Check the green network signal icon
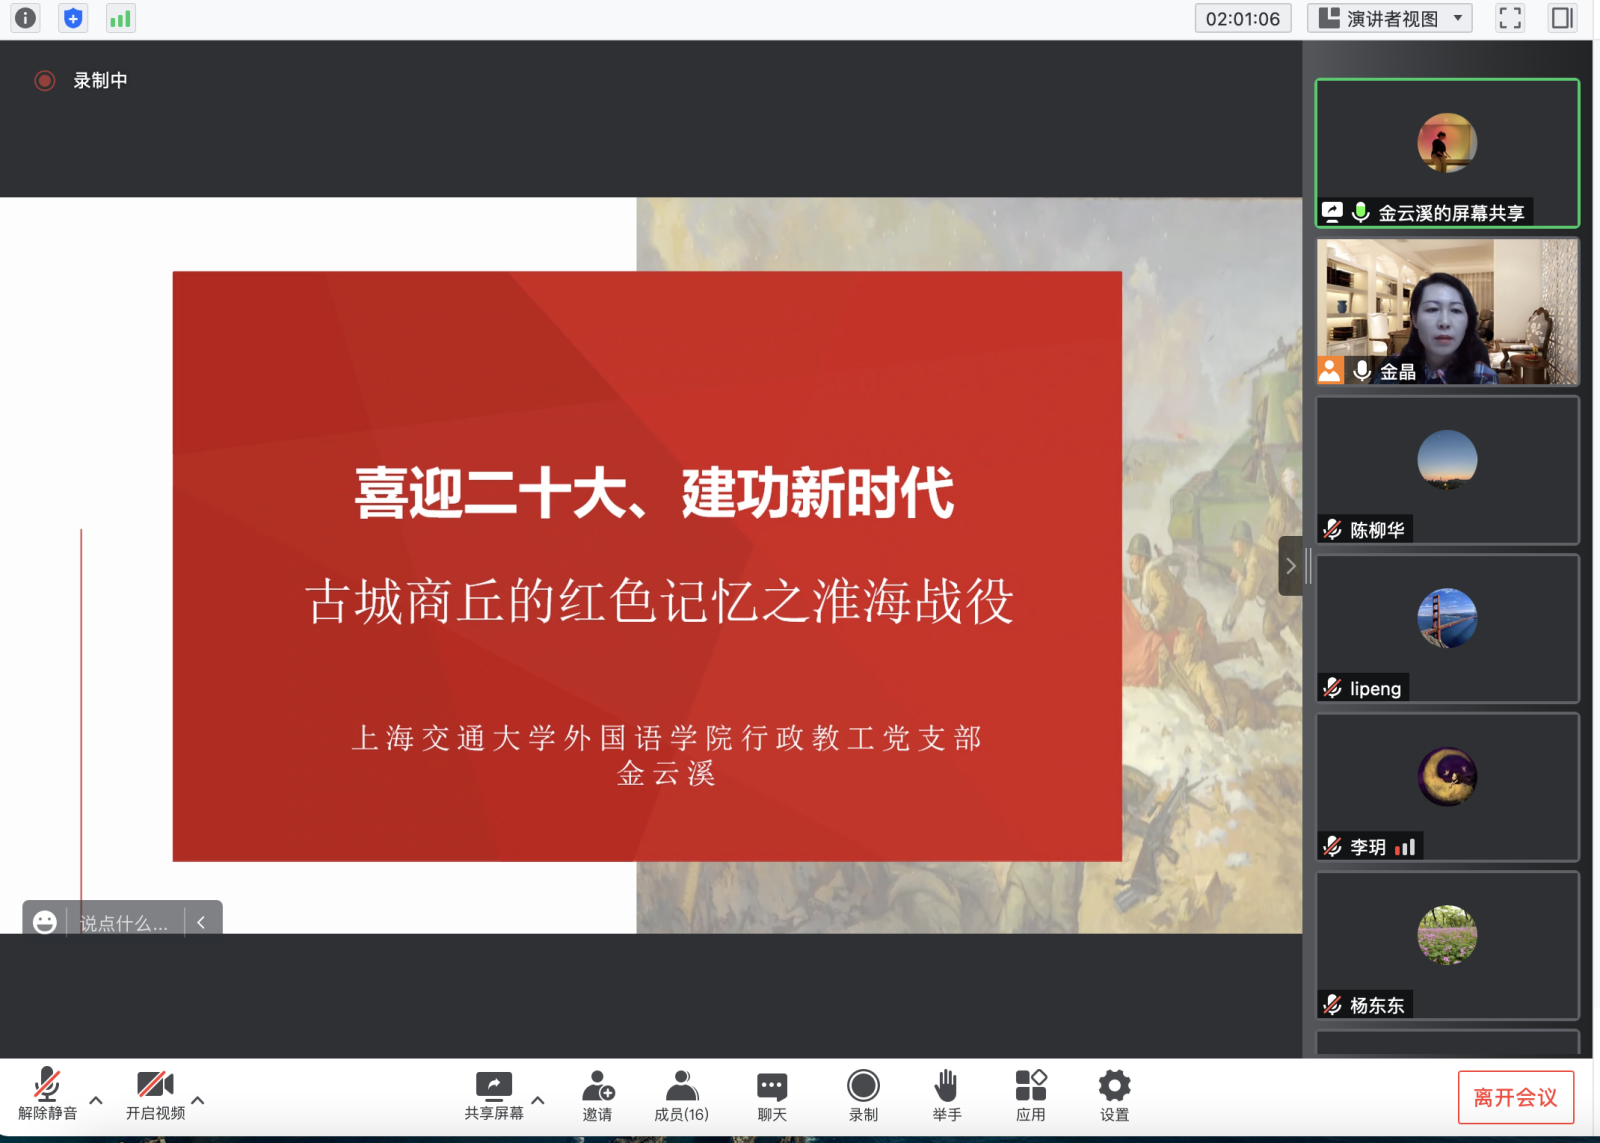This screenshot has height=1143, width=1600. click(x=120, y=18)
